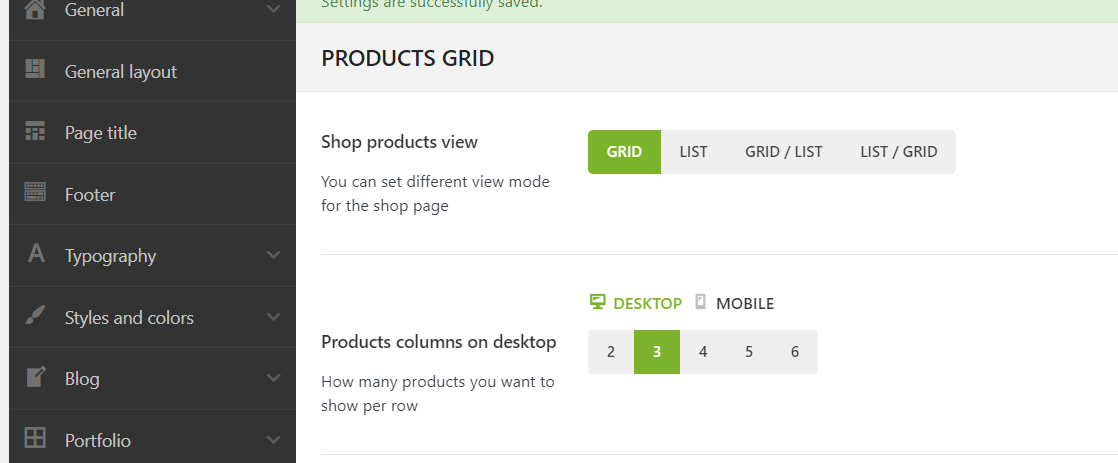Screen dimensions: 1118x463
Task: Expand the Styles and colors chevron
Action: pos(274,317)
